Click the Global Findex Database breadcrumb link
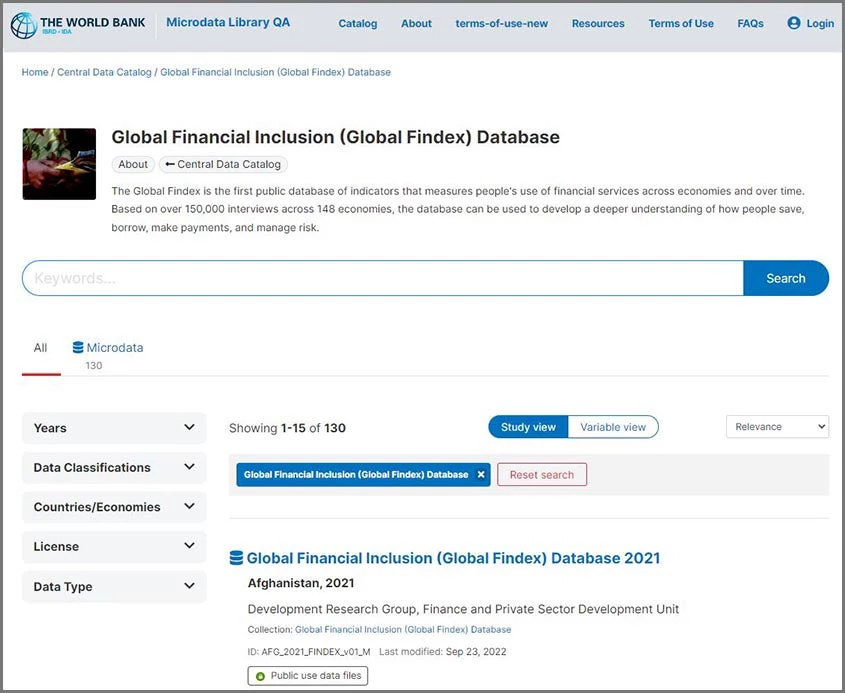 click(275, 72)
